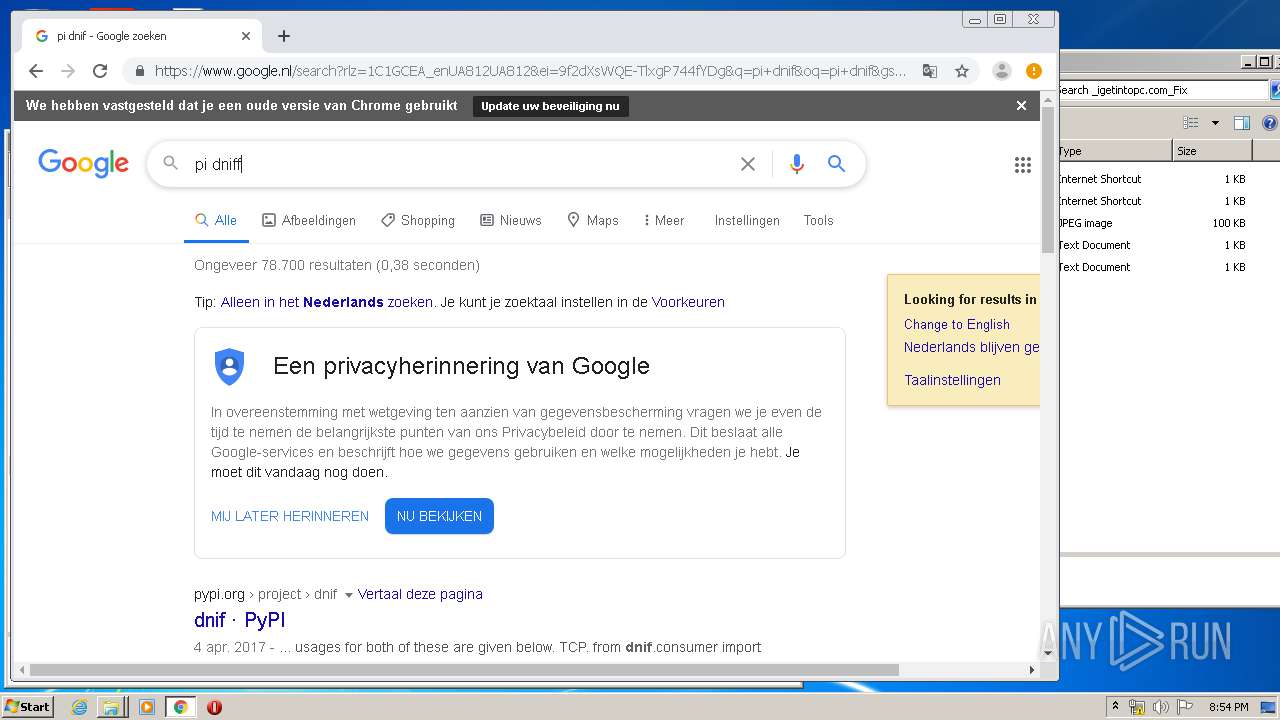
Task: Start voice search with the microphone icon
Action: (x=796, y=164)
